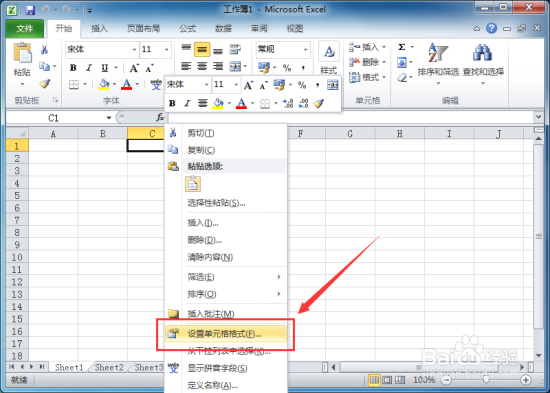Image resolution: width=550 pixels, height=393 pixels.
Task: Open mini toolbar font size dropdown
Action: tap(236, 85)
